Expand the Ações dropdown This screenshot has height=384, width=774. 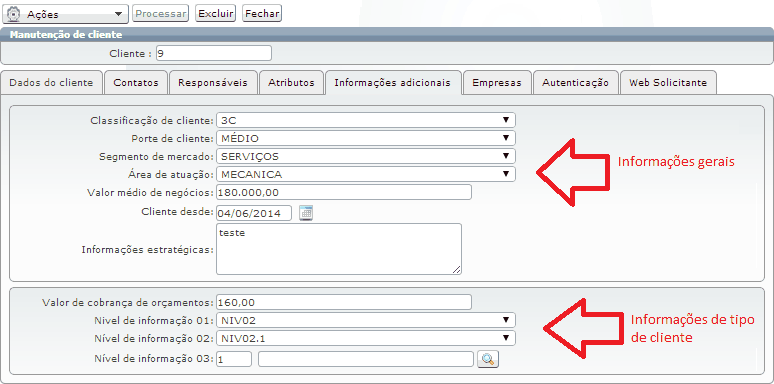(66, 14)
